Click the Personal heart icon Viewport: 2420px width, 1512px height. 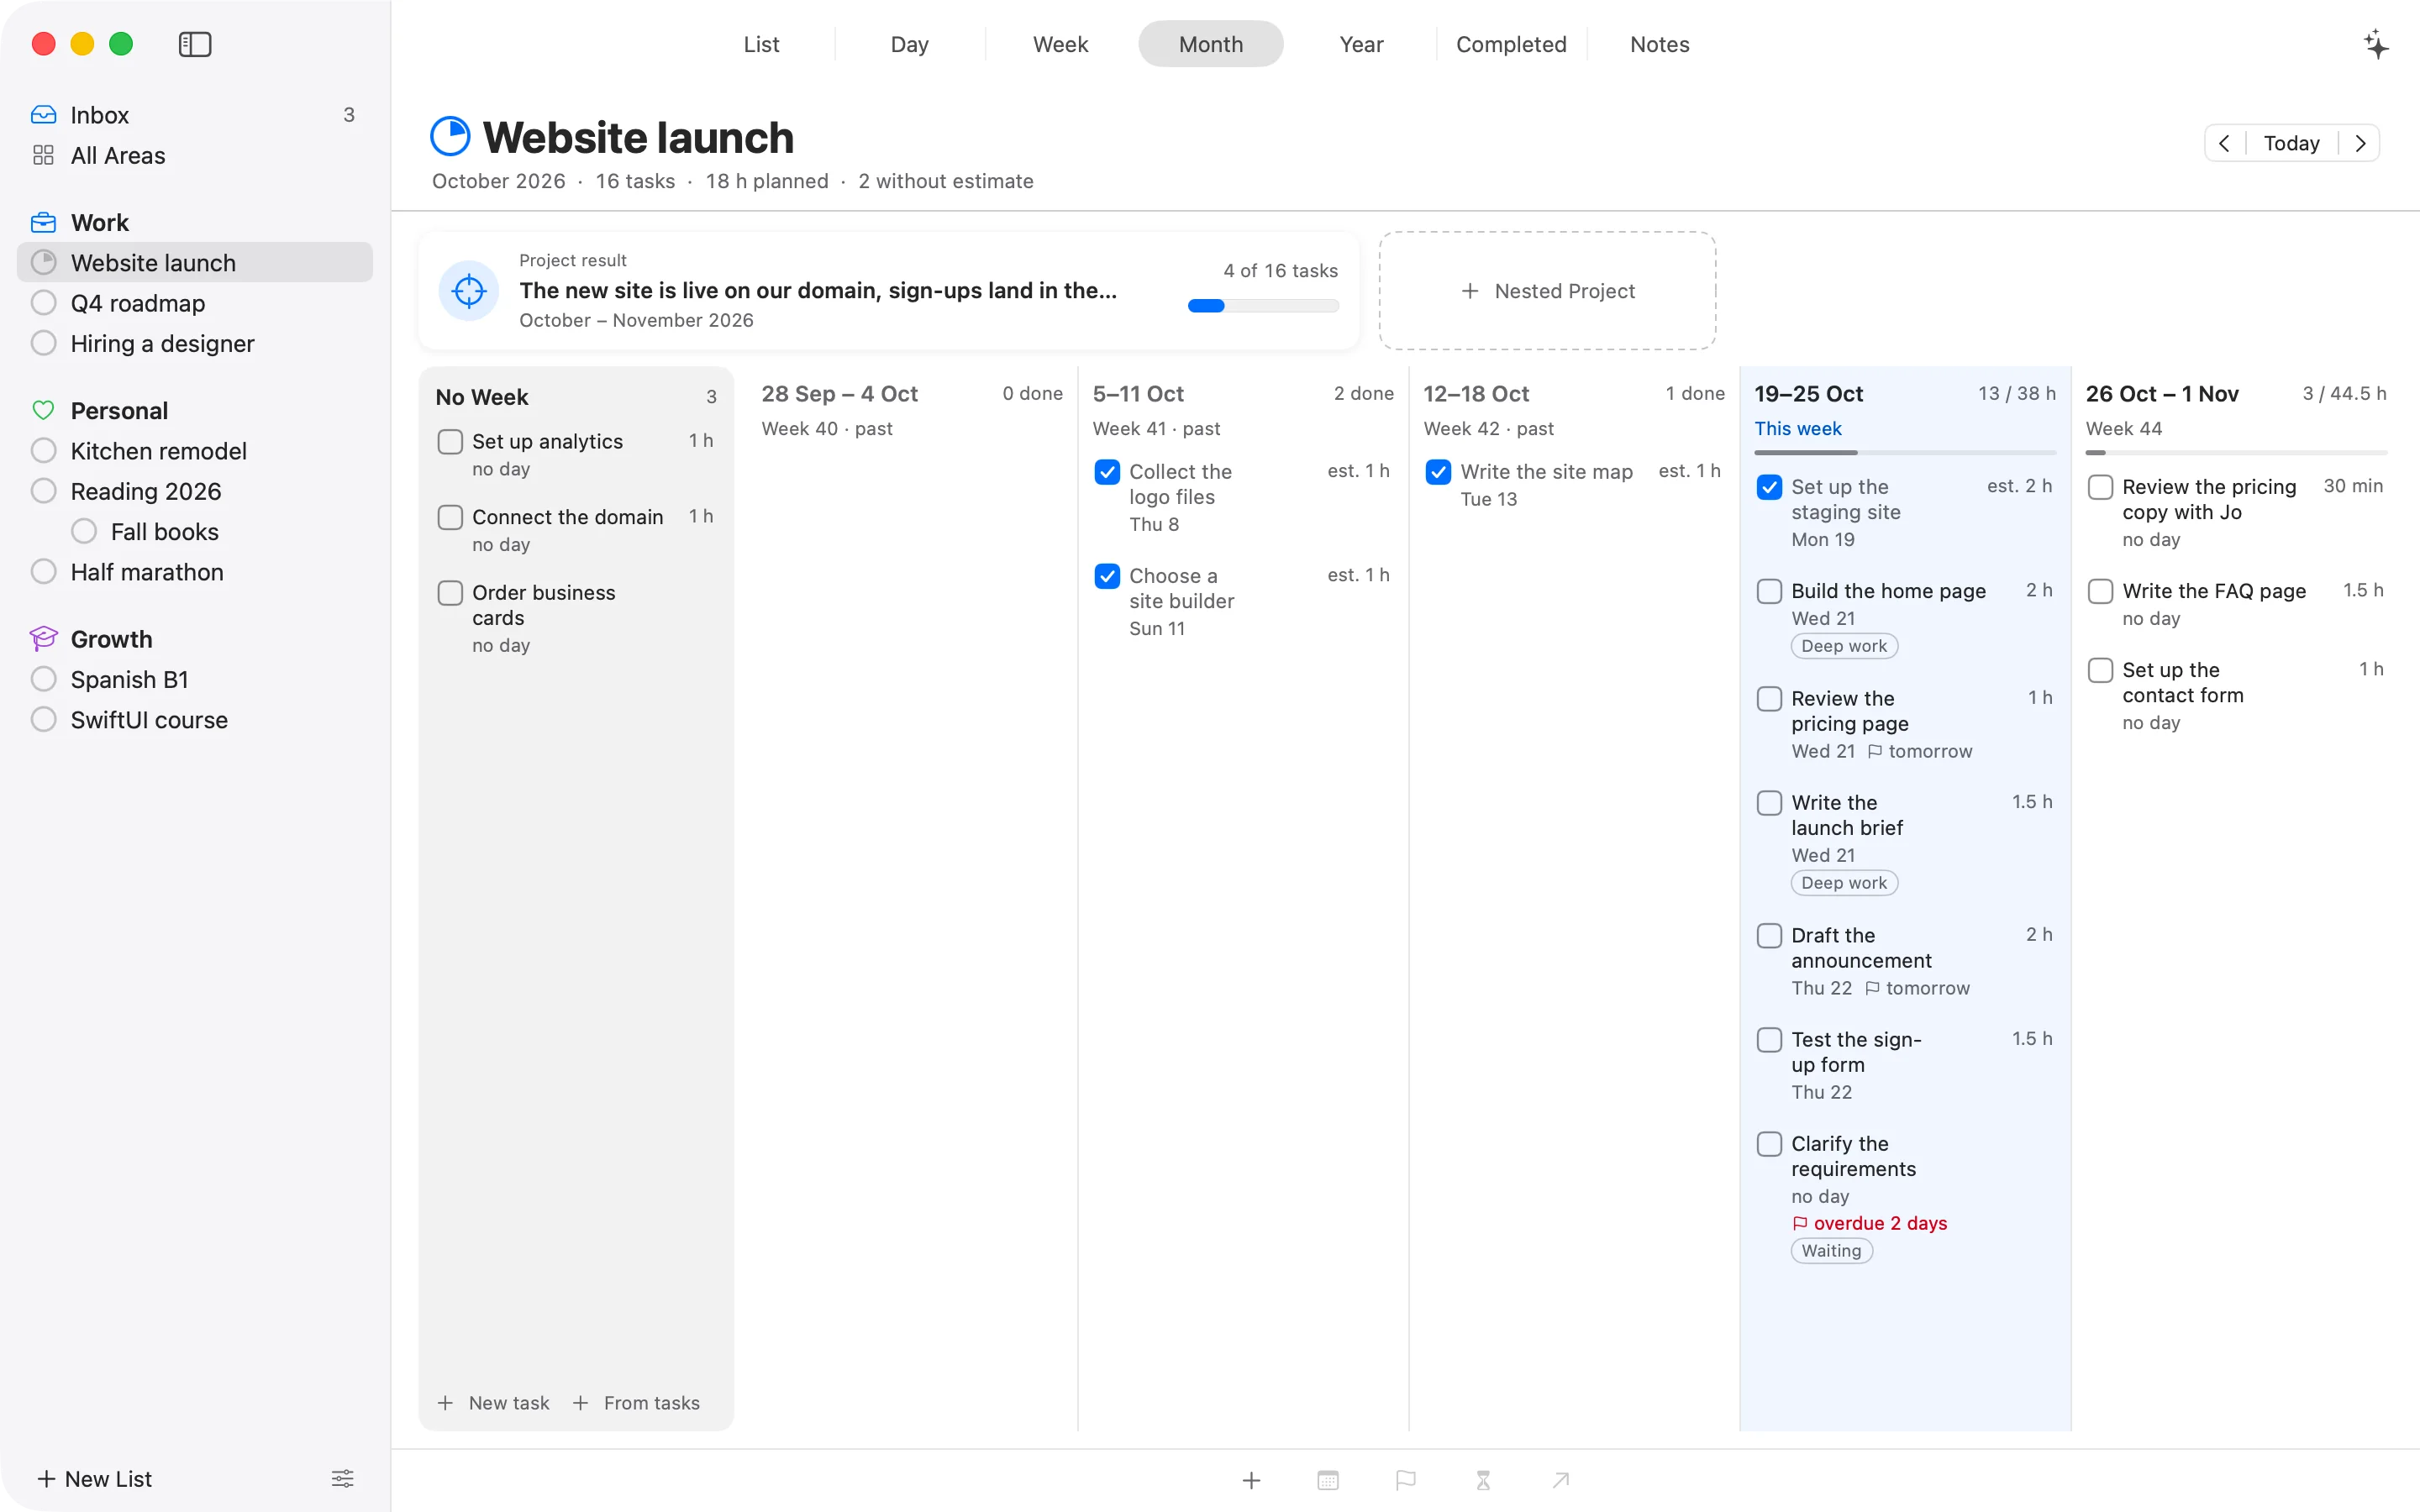point(43,410)
